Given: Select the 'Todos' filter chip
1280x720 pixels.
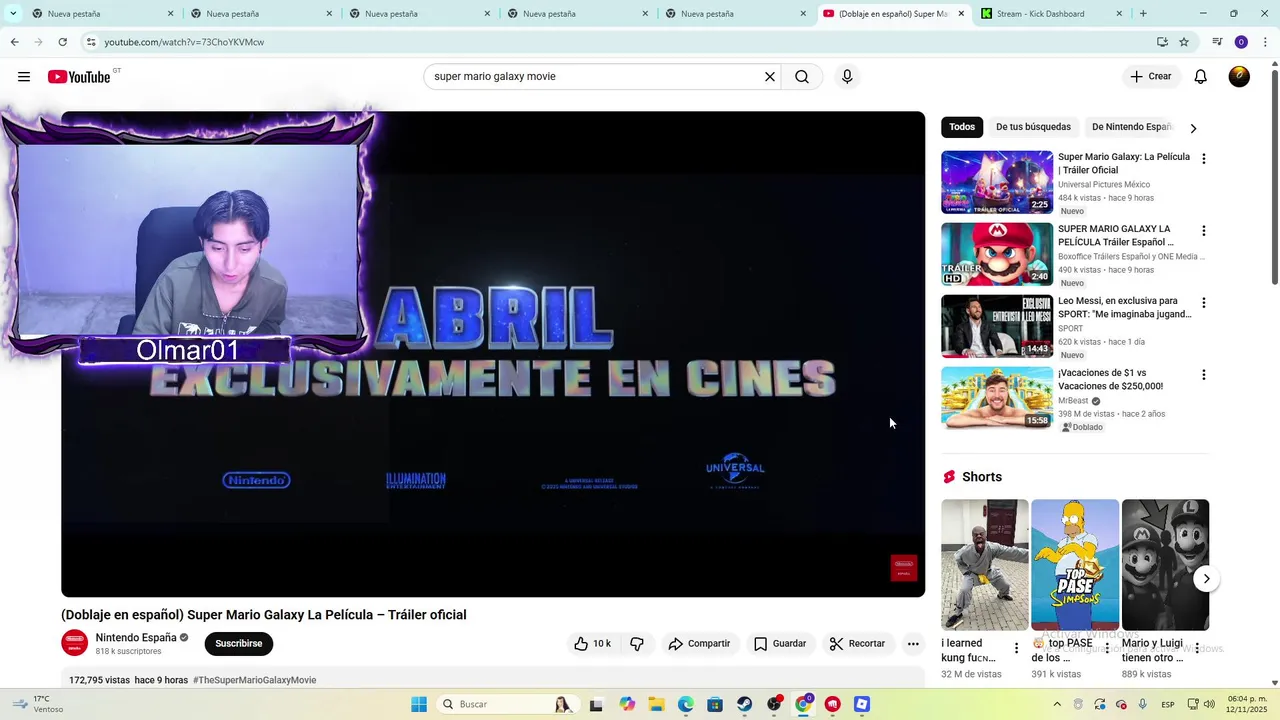Looking at the screenshot, I should [x=962, y=127].
